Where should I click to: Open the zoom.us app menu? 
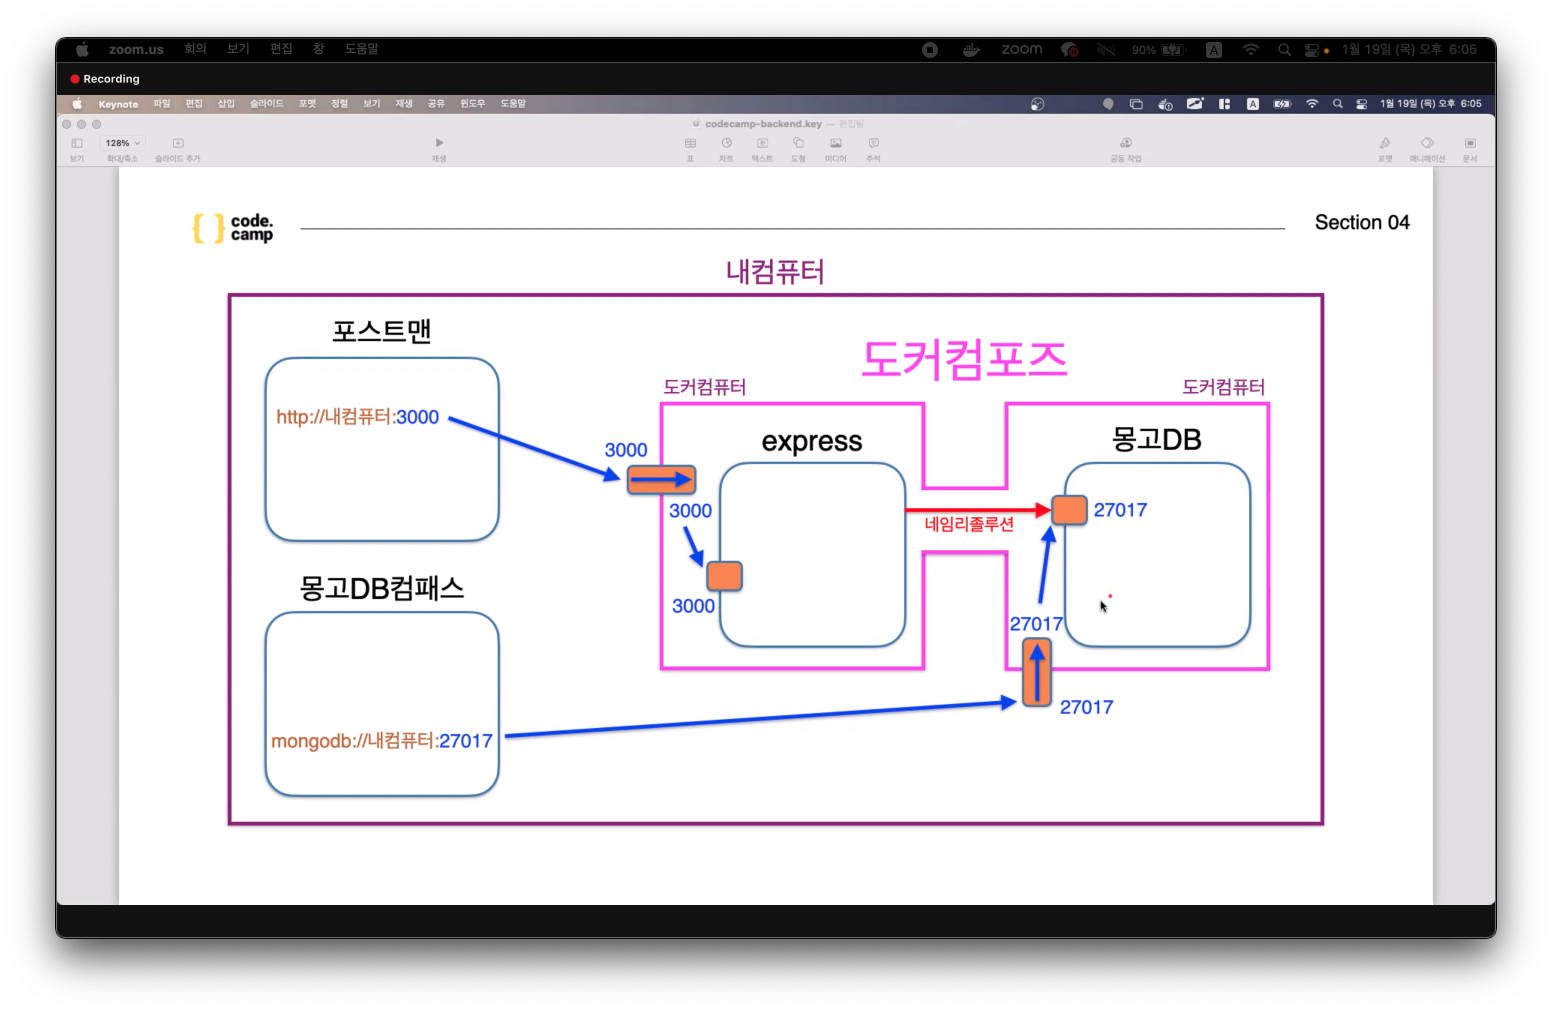click(136, 49)
